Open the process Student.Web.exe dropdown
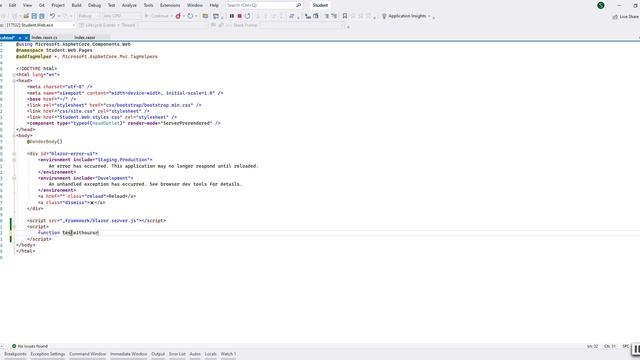Image resolution: width=640 pixels, height=360 pixels. [x=40, y=25]
